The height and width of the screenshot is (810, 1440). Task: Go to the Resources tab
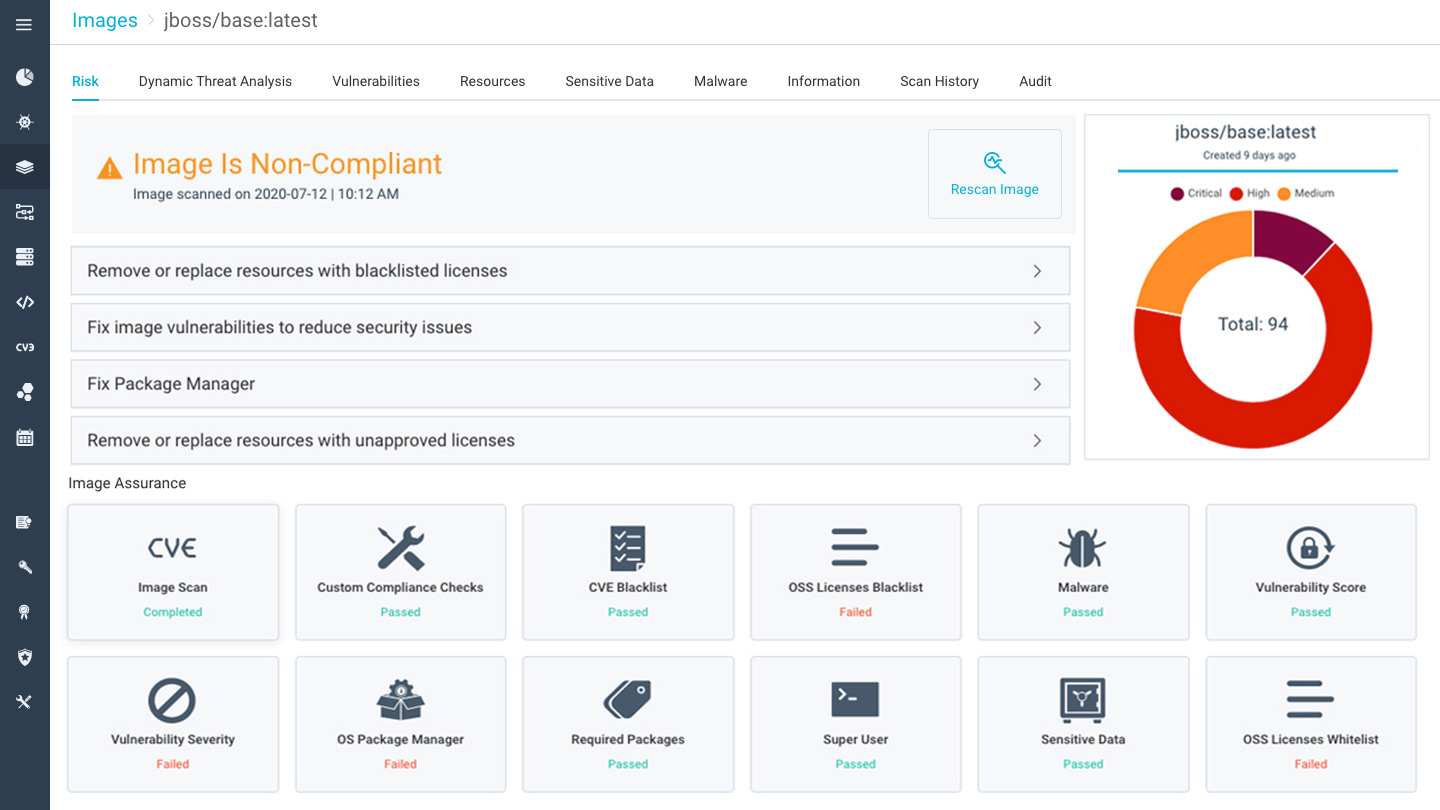click(492, 81)
